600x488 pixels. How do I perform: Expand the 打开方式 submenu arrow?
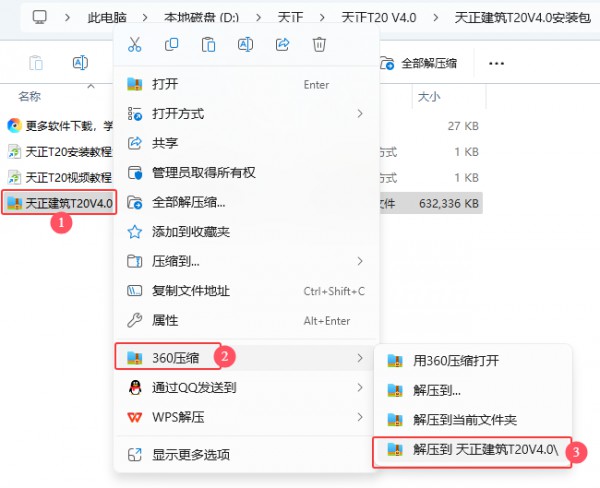click(359, 114)
